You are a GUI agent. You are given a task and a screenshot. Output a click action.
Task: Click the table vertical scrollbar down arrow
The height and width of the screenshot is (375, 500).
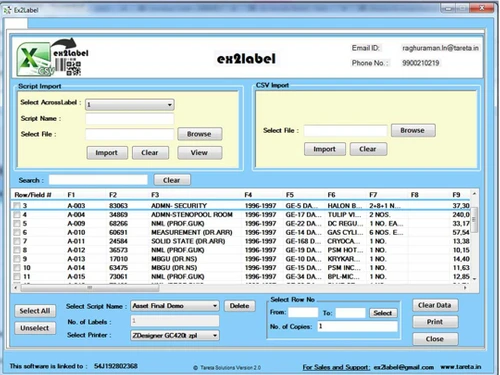coord(474,279)
